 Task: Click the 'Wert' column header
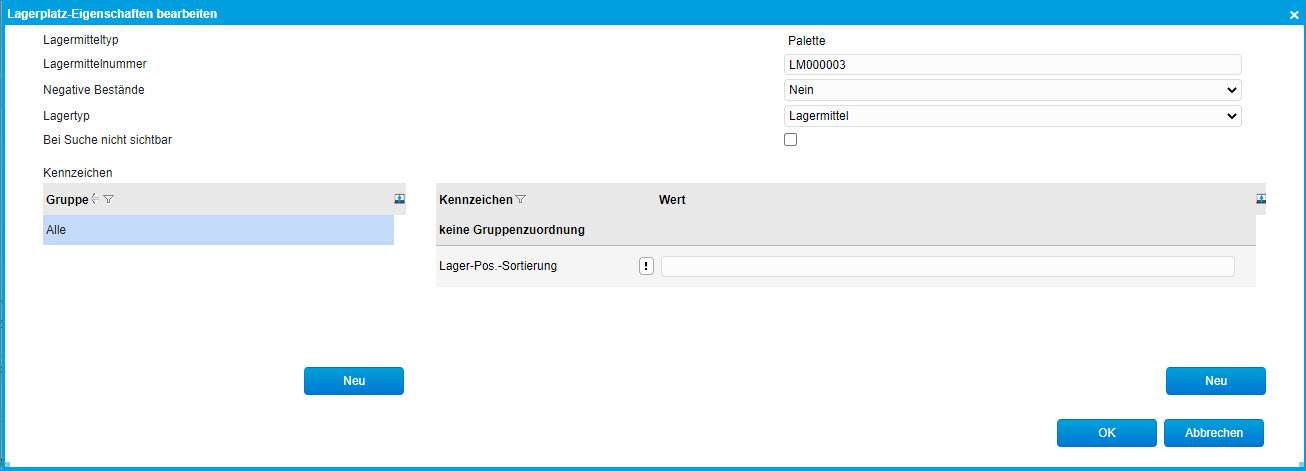click(672, 200)
